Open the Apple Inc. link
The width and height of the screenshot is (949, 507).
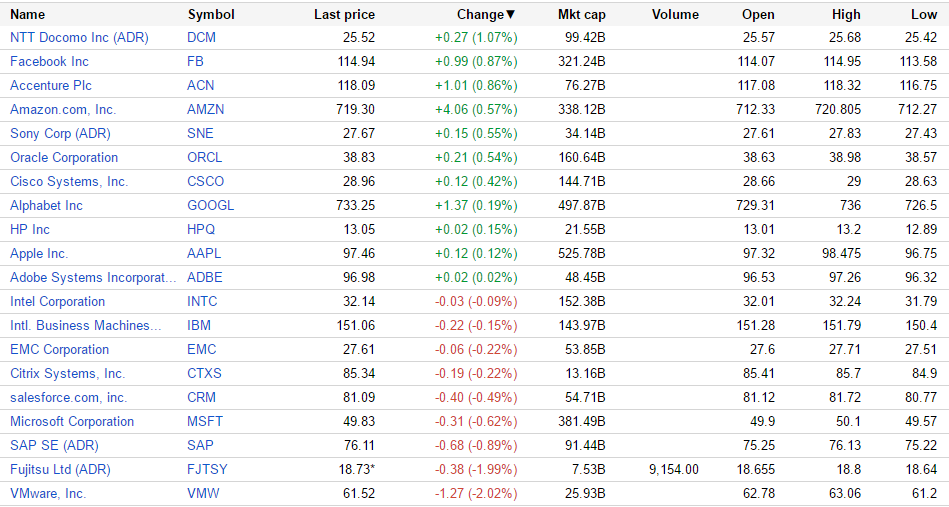[x=39, y=253]
